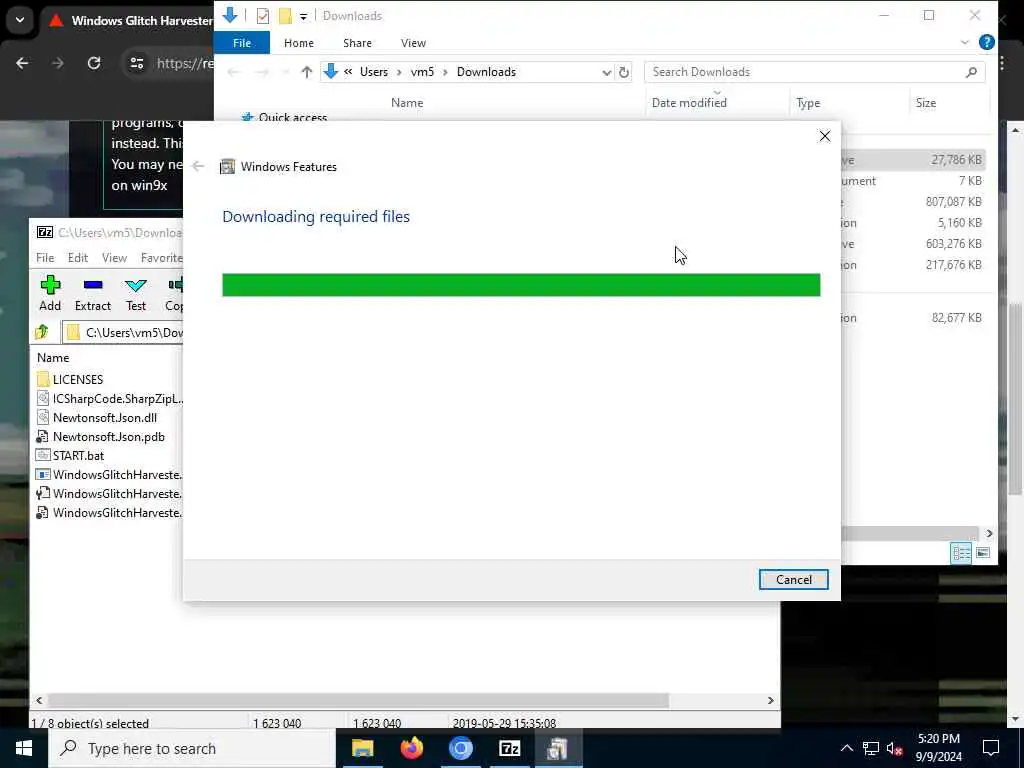Select Windows Glitch Harvester browser tab

129,21
